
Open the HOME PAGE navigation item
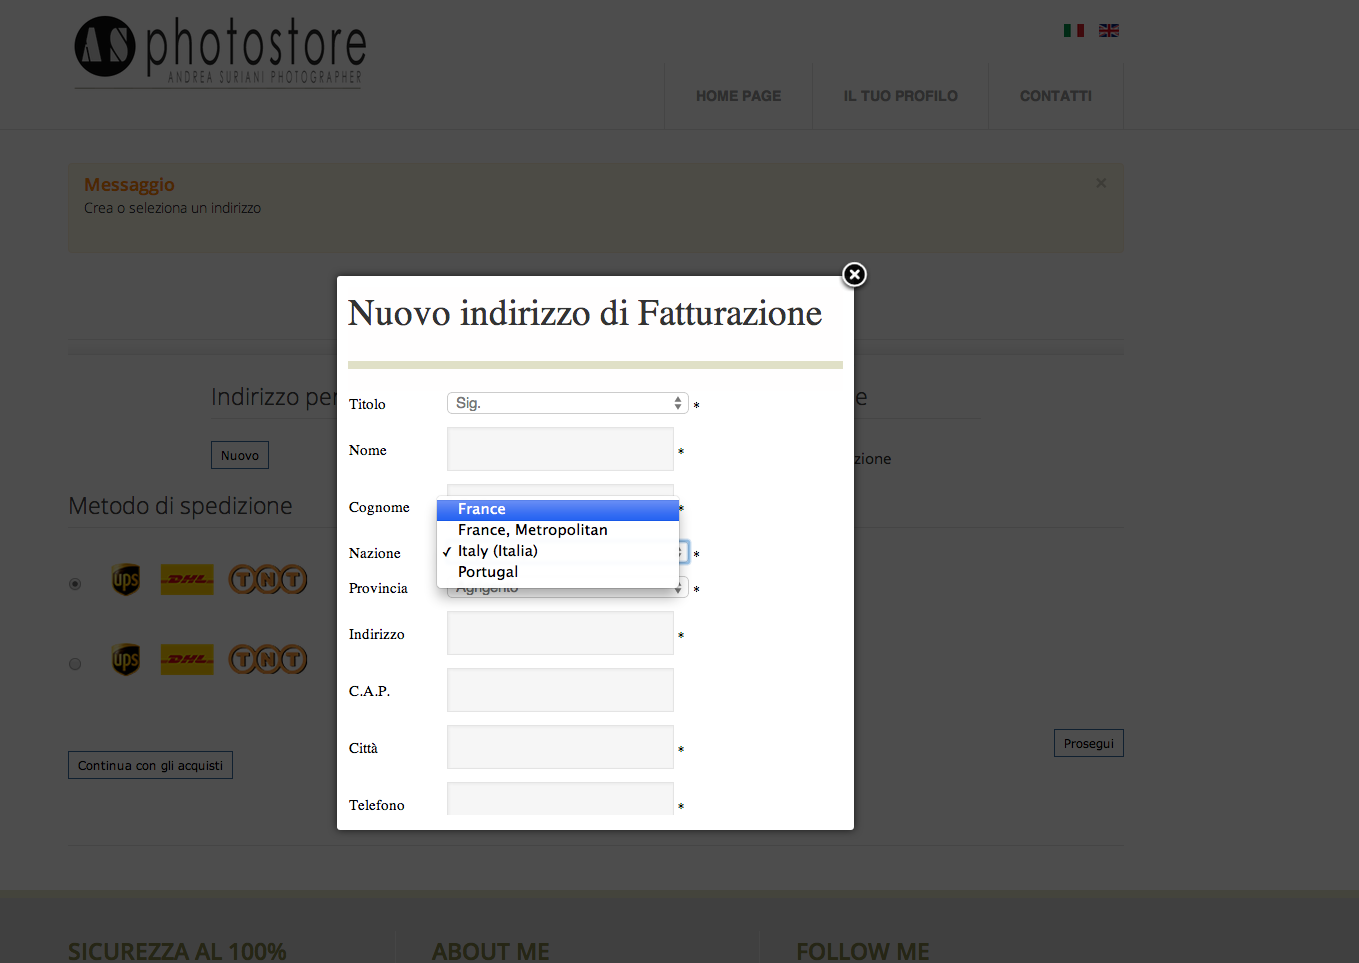(x=738, y=96)
